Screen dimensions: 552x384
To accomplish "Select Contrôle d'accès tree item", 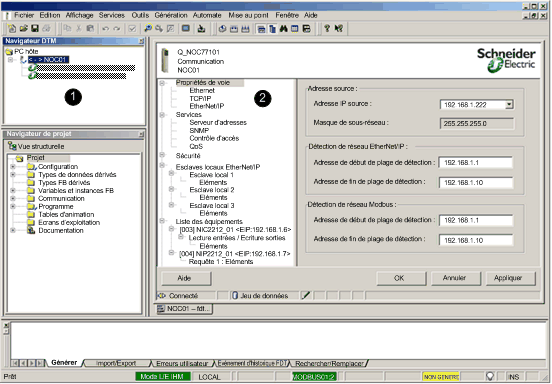I will [x=214, y=138].
